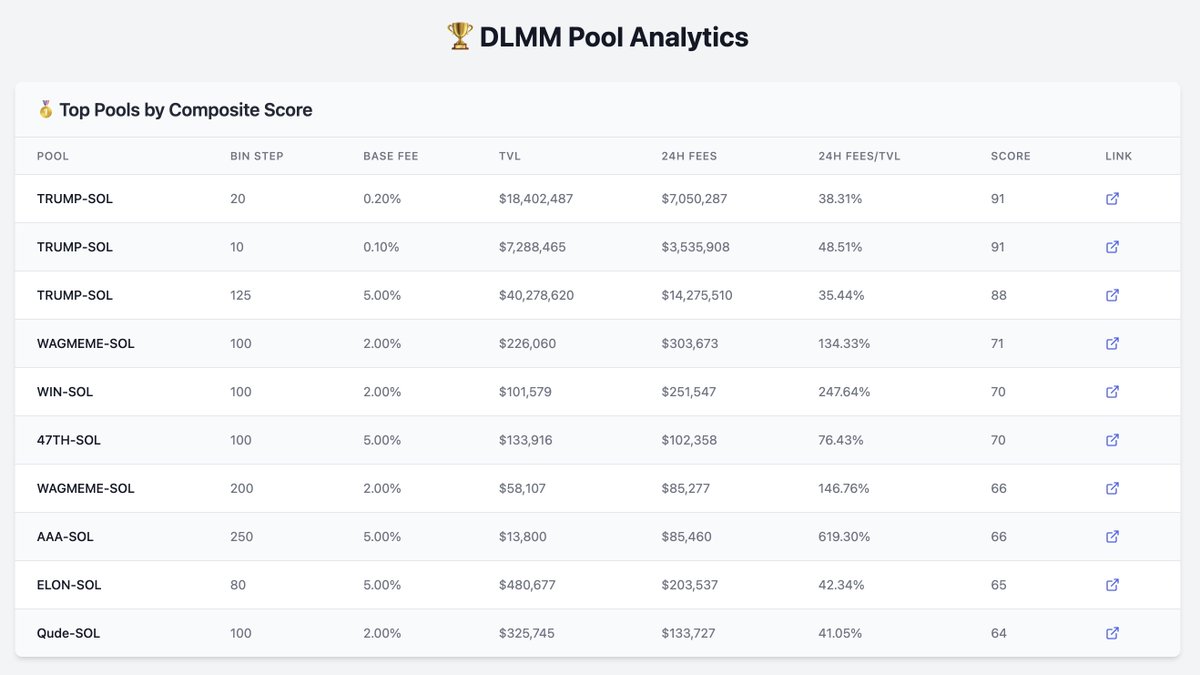
Task: Open external link icon for 47TH-SOL pool
Action: [1112, 440]
